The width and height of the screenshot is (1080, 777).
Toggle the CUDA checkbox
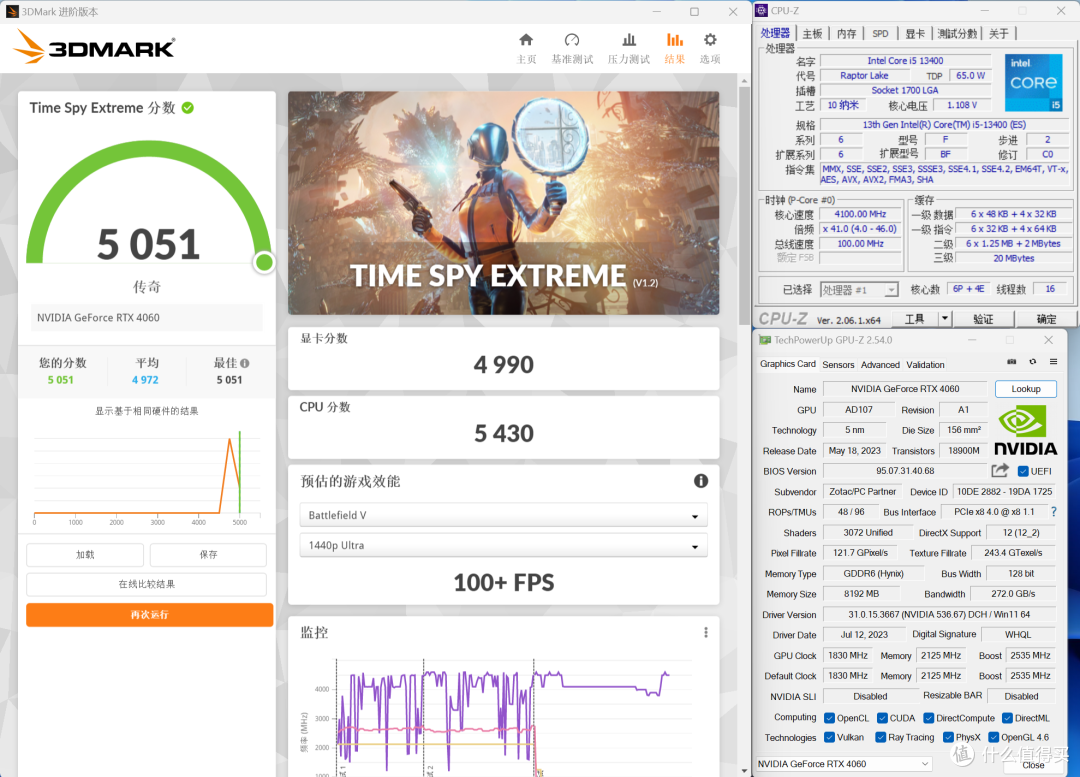click(882, 718)
